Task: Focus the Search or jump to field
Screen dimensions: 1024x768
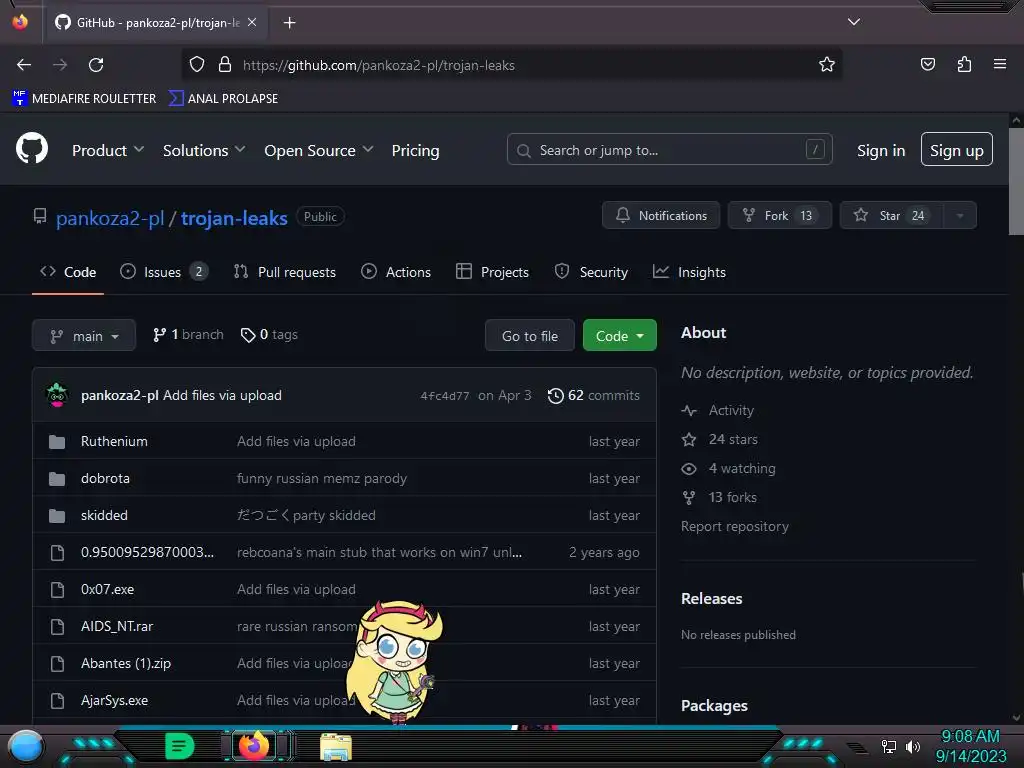Action: pos(669,150)
